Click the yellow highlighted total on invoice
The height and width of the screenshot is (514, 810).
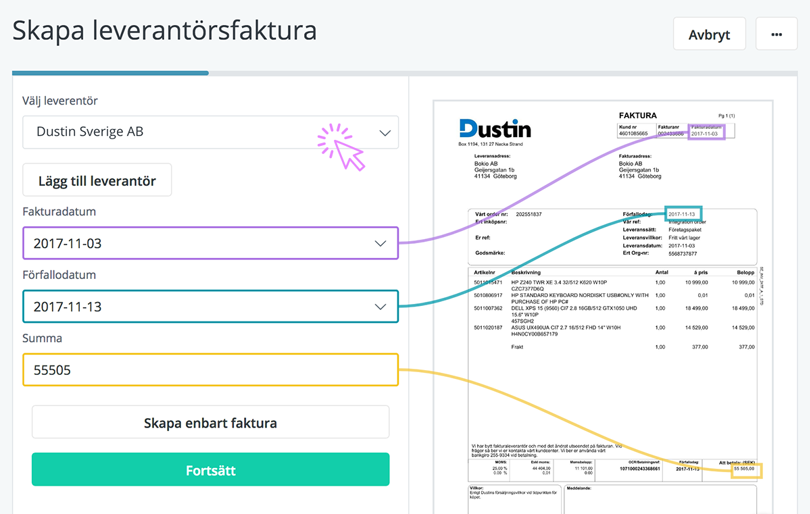point(746,468)
